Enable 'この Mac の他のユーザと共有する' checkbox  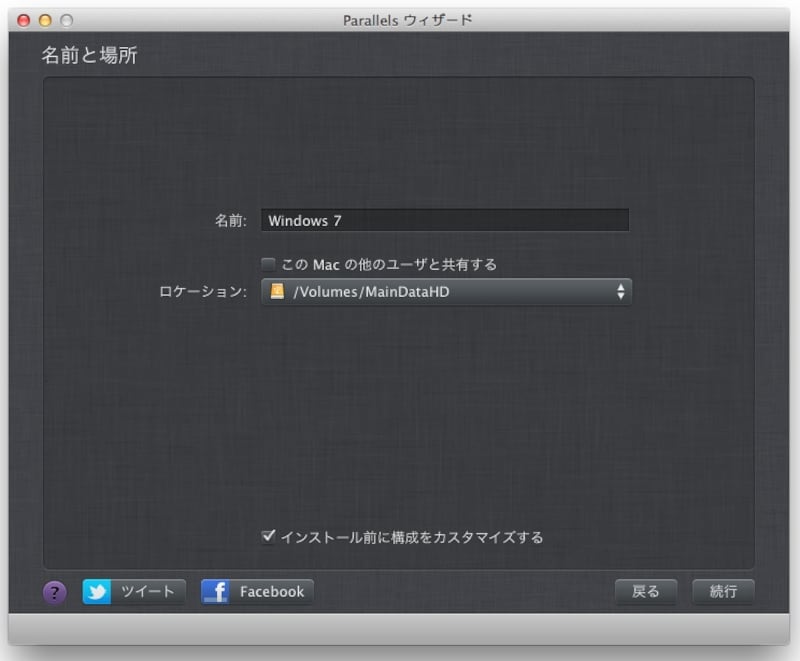click(x=268, y=264)
